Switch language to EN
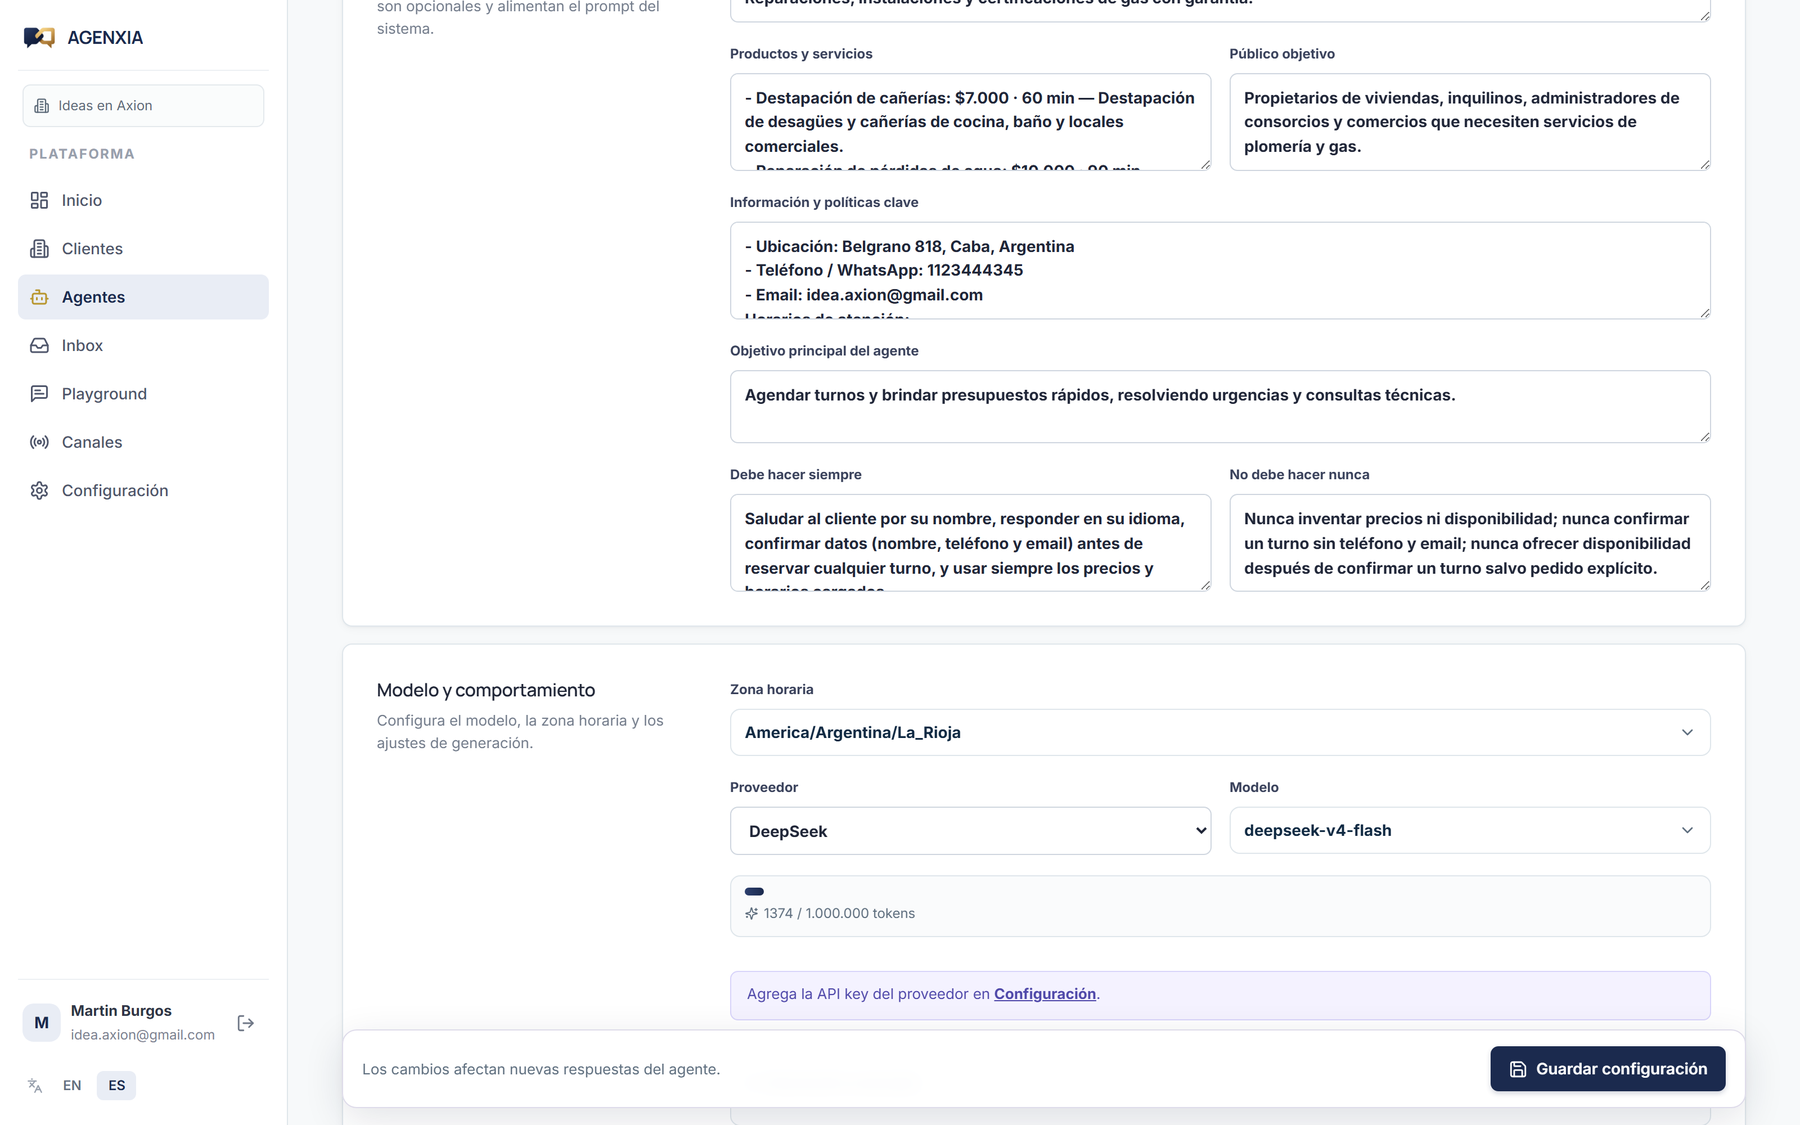The height and width of the screenshot is (1125, 1800). point(72,1086)
